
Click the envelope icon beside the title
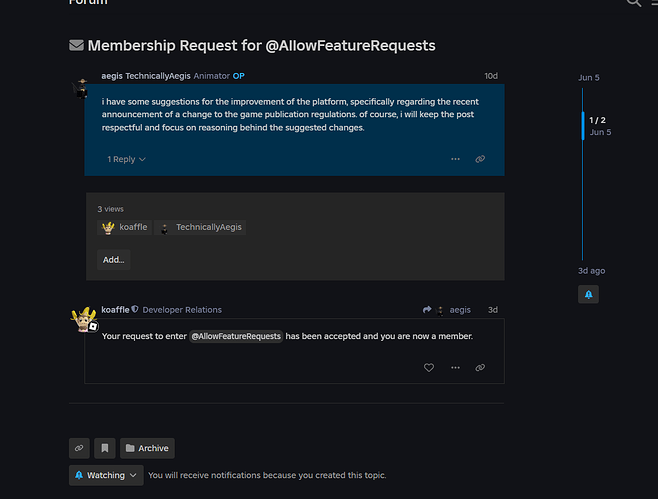coord(76,45)
